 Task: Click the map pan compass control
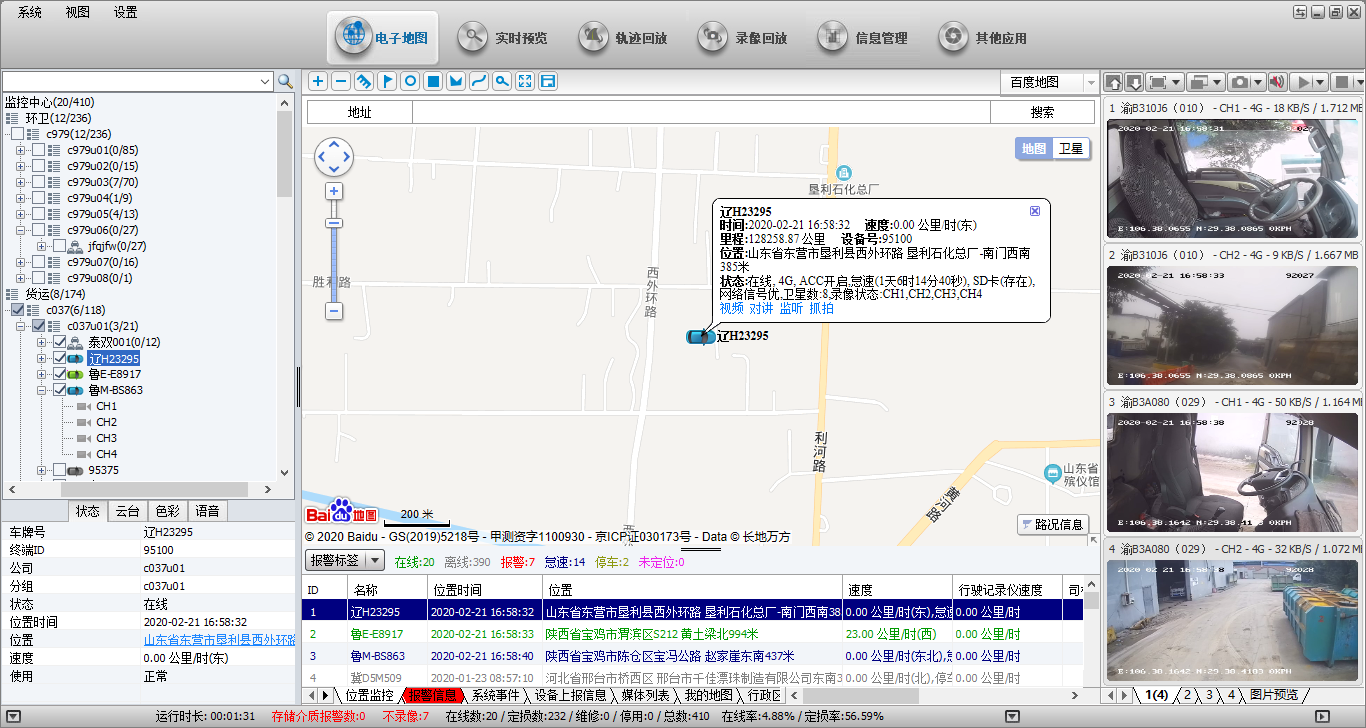click(334, 157)
